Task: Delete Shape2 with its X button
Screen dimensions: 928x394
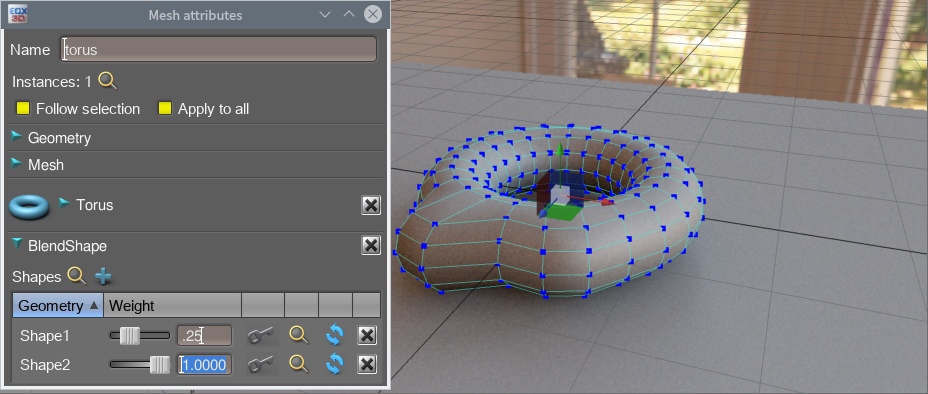Action: pyautogui.click(x=367, y=364)
